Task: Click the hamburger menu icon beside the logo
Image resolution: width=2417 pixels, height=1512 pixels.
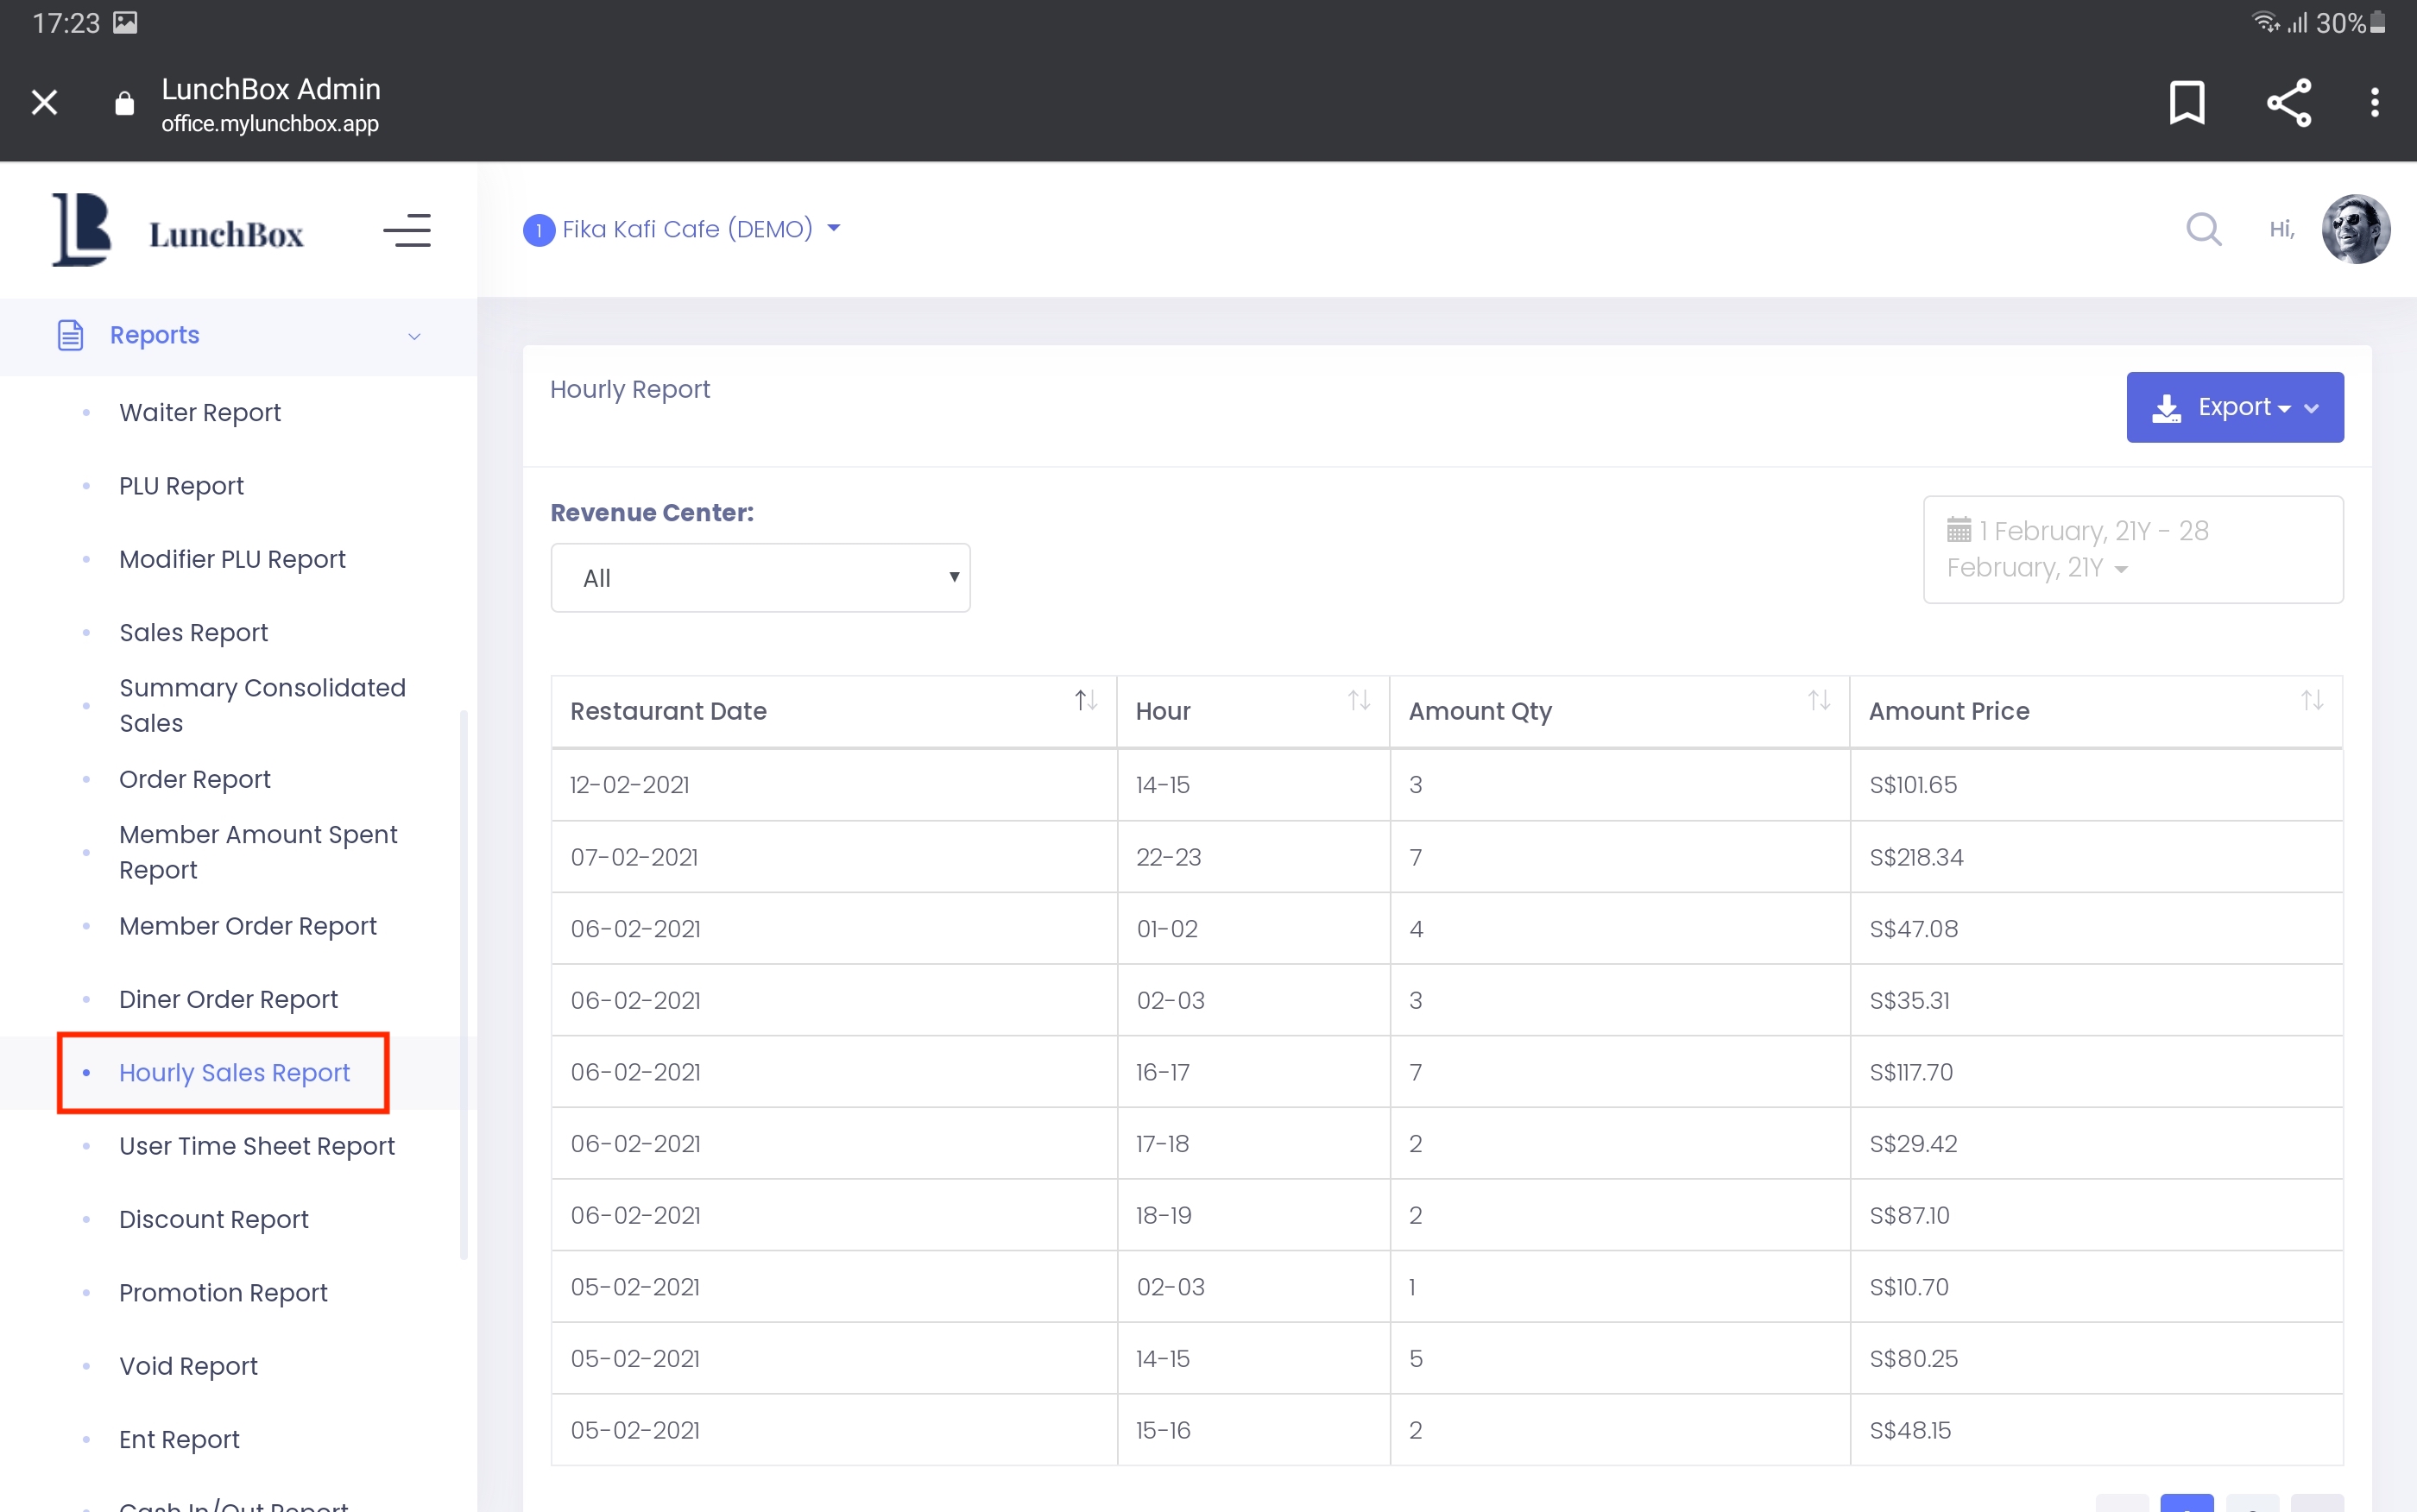Action: pos(407,231)
